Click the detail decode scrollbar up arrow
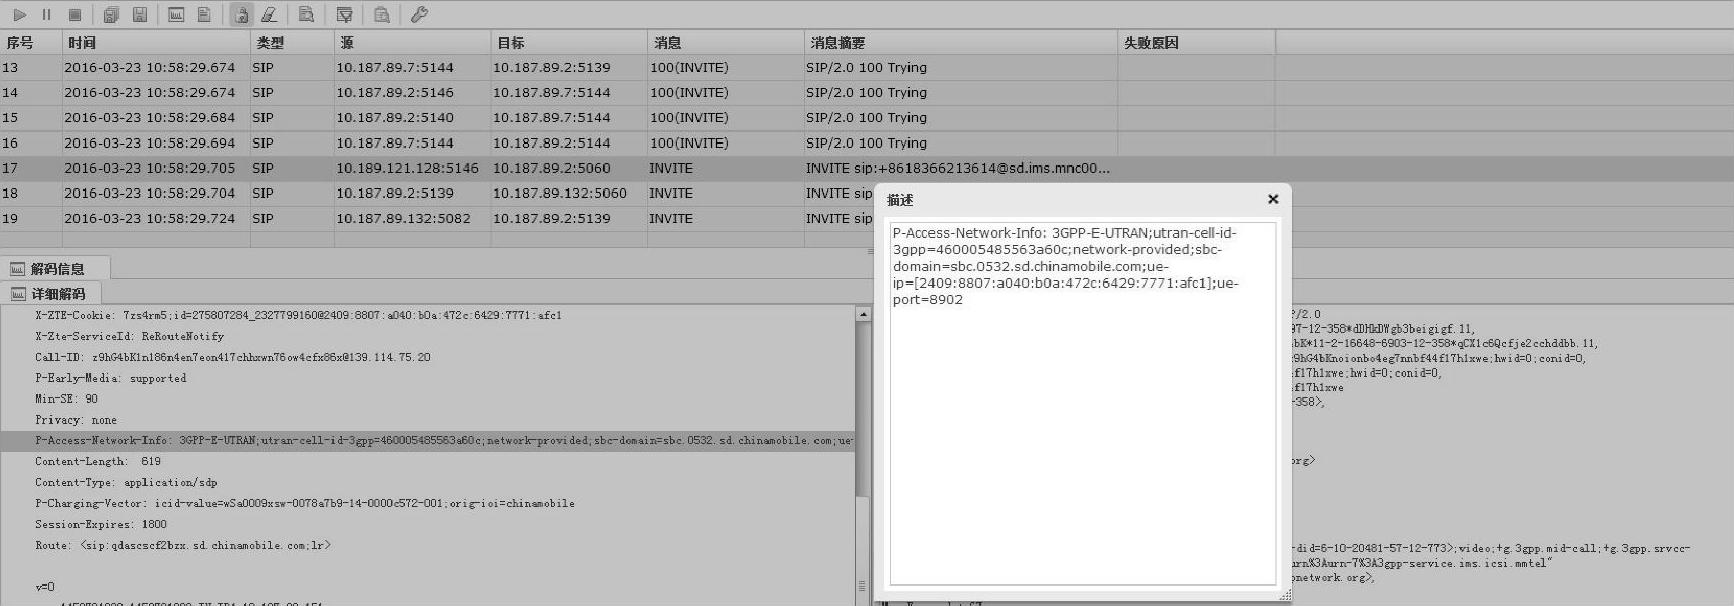Viewport: 1734px width, 606px height. pos(863,314)
